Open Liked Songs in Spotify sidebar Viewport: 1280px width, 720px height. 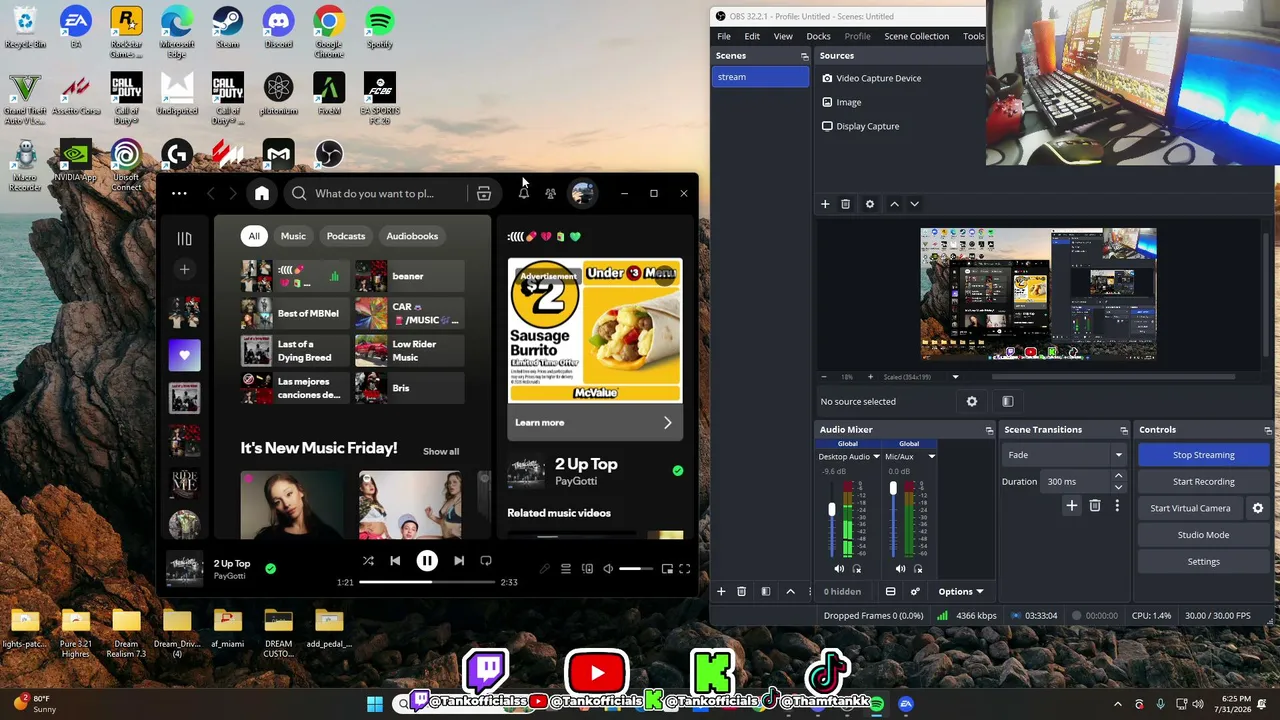coord(184,355)
